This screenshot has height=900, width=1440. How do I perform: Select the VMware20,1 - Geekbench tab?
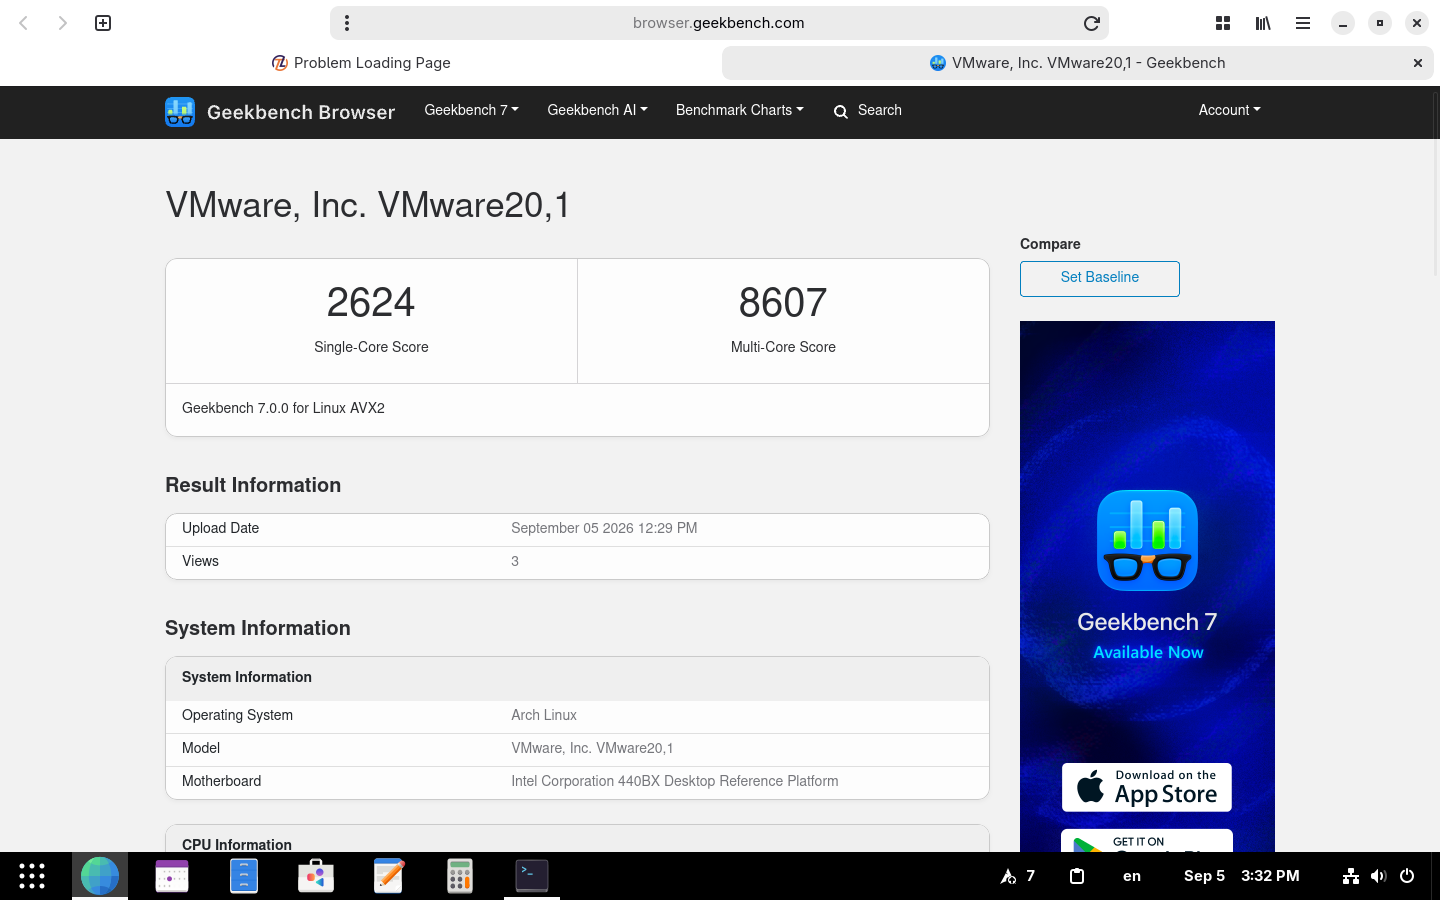[1077, 63]
